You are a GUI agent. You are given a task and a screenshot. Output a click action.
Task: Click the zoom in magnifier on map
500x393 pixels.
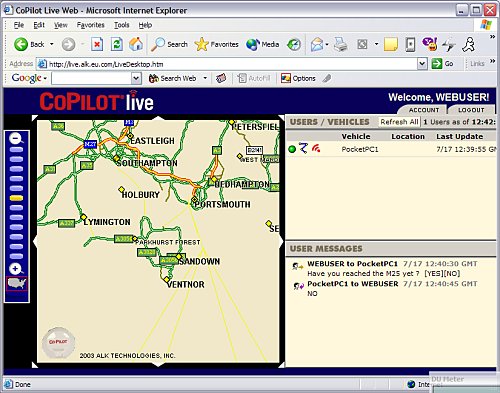coord(16,269)
